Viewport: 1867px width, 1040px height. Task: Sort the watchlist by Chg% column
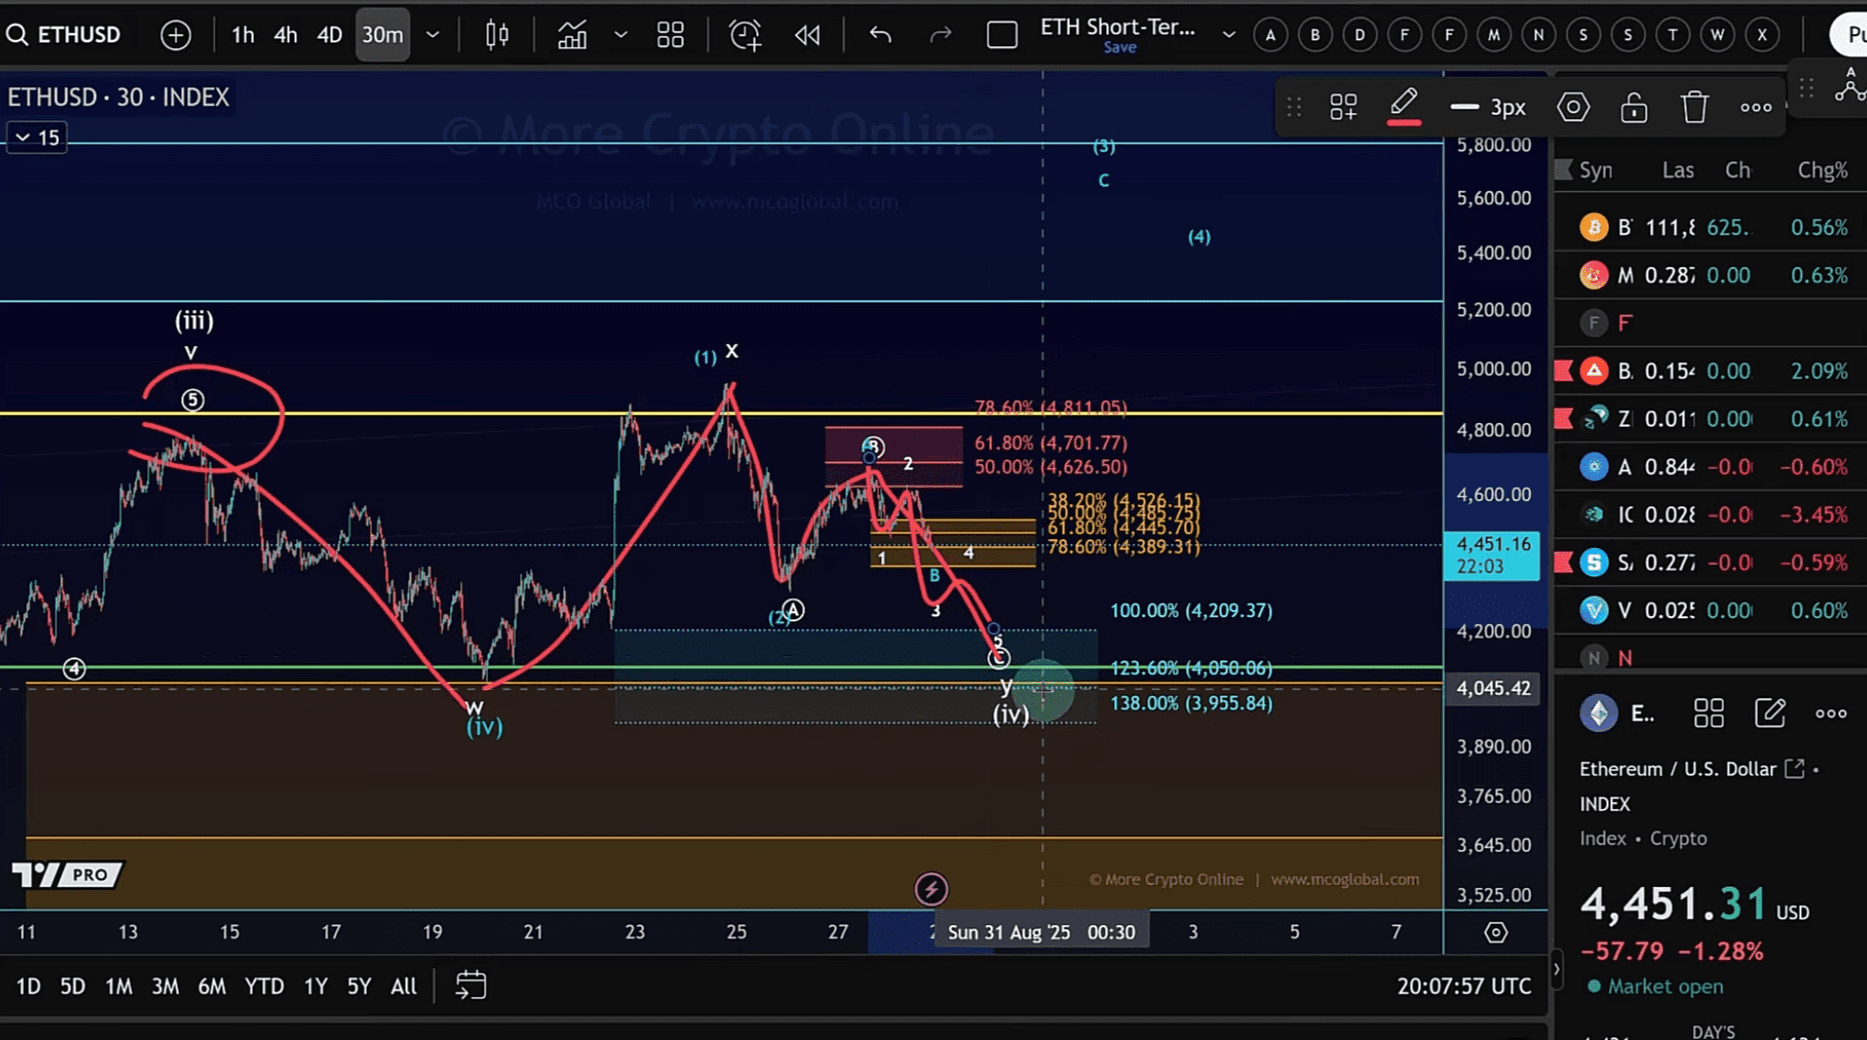(1822, 170)
